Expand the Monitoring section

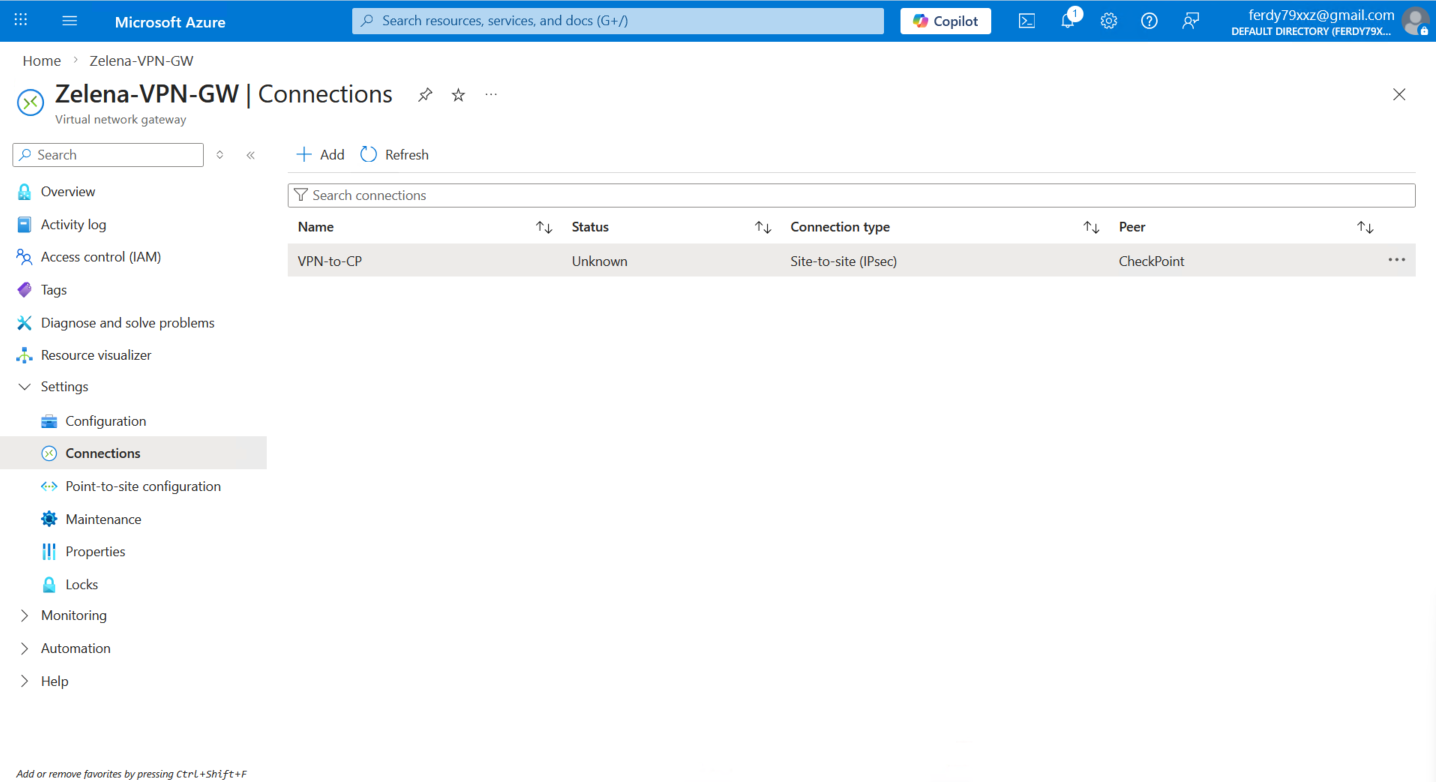25,616
